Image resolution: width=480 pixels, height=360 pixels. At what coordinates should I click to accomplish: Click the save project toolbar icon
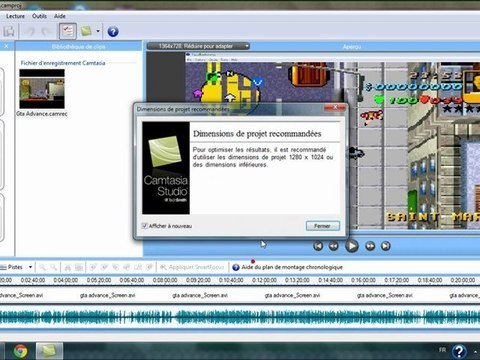coord(9,32)
